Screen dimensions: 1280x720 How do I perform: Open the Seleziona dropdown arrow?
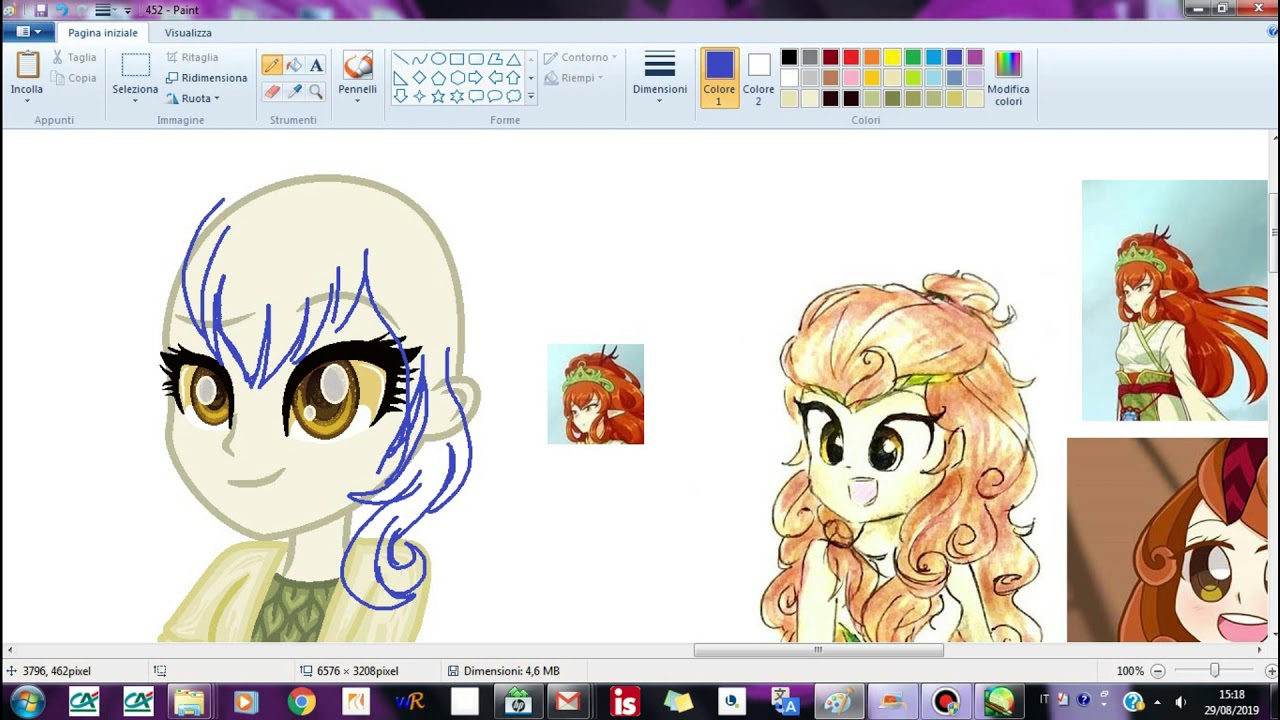(135, 100)
